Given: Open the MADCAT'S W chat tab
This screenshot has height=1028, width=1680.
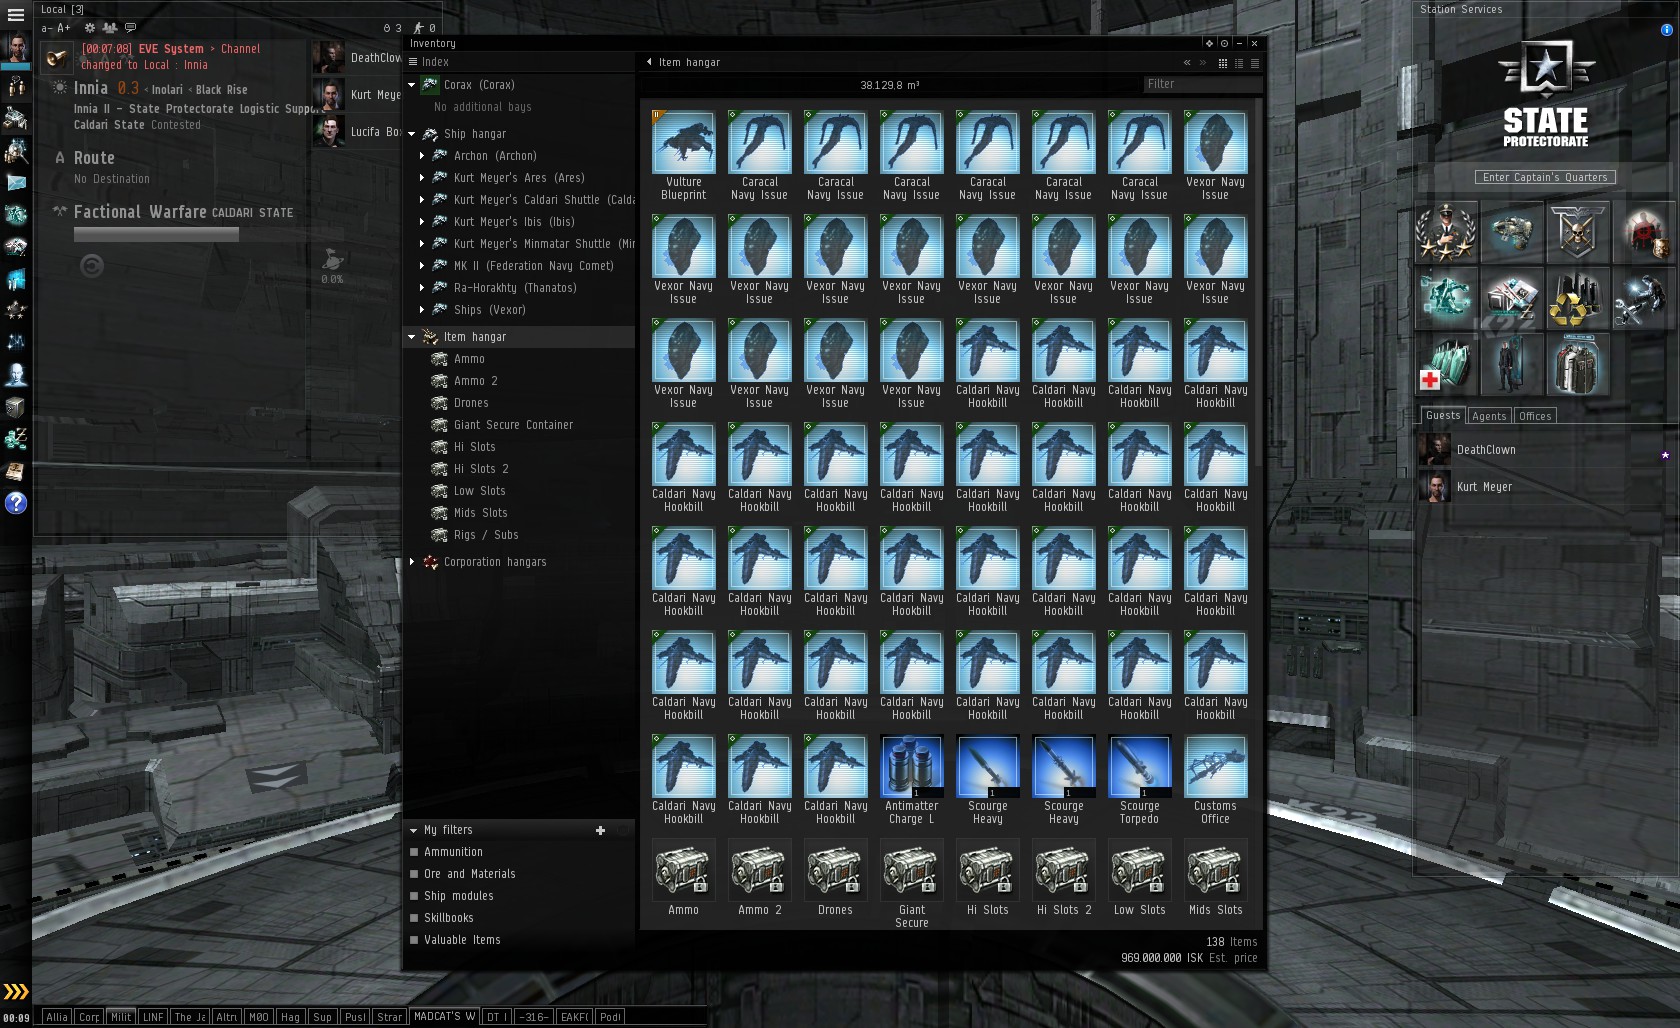Looking at the screenshot, I should 444,1017.
